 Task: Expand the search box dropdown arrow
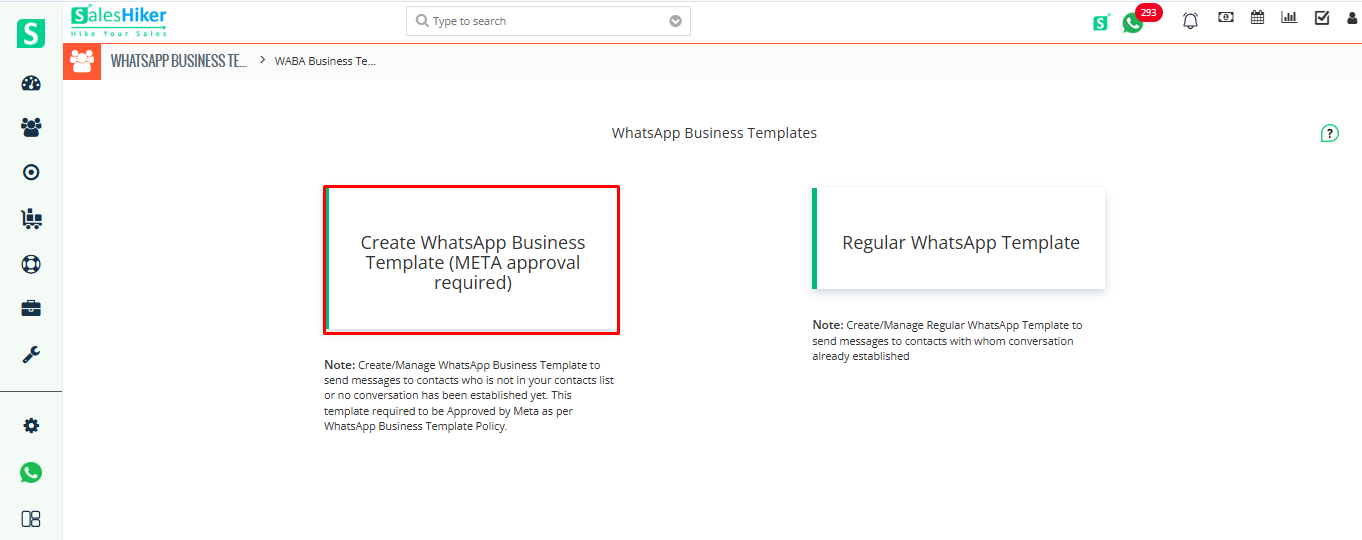pos(675,21)
